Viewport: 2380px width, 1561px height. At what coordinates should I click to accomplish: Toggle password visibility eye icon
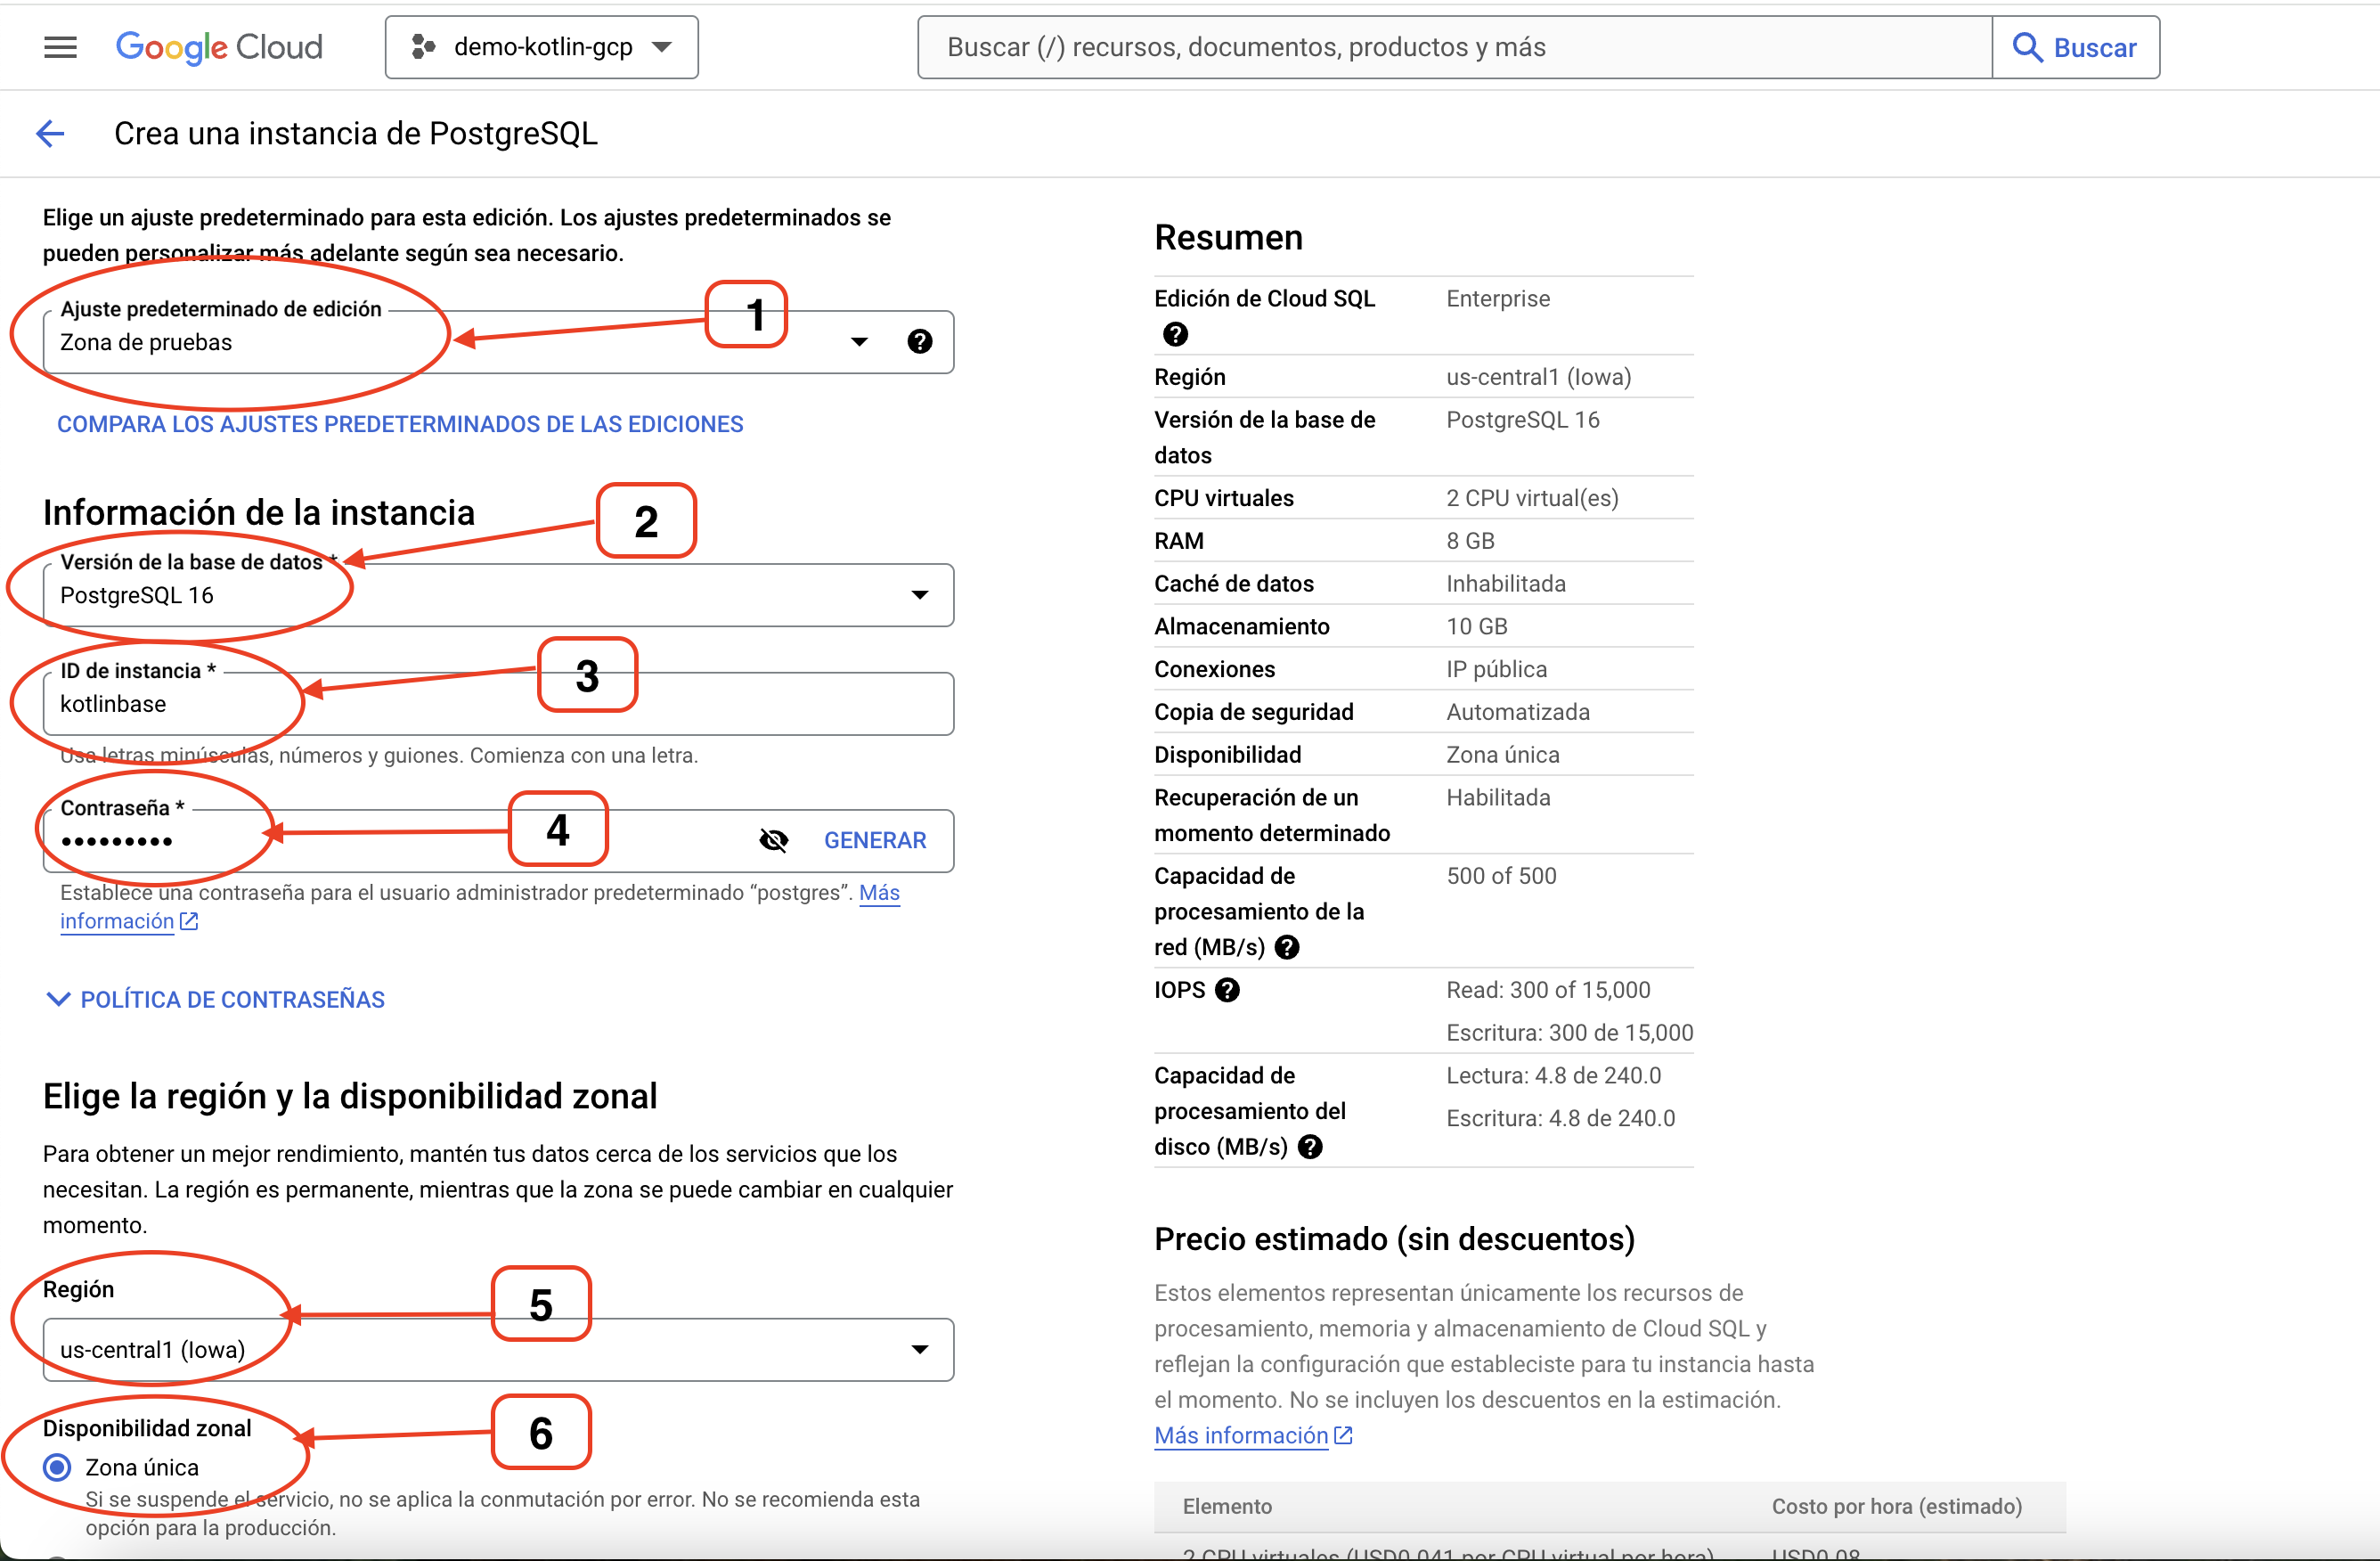(x=773, y=840)
